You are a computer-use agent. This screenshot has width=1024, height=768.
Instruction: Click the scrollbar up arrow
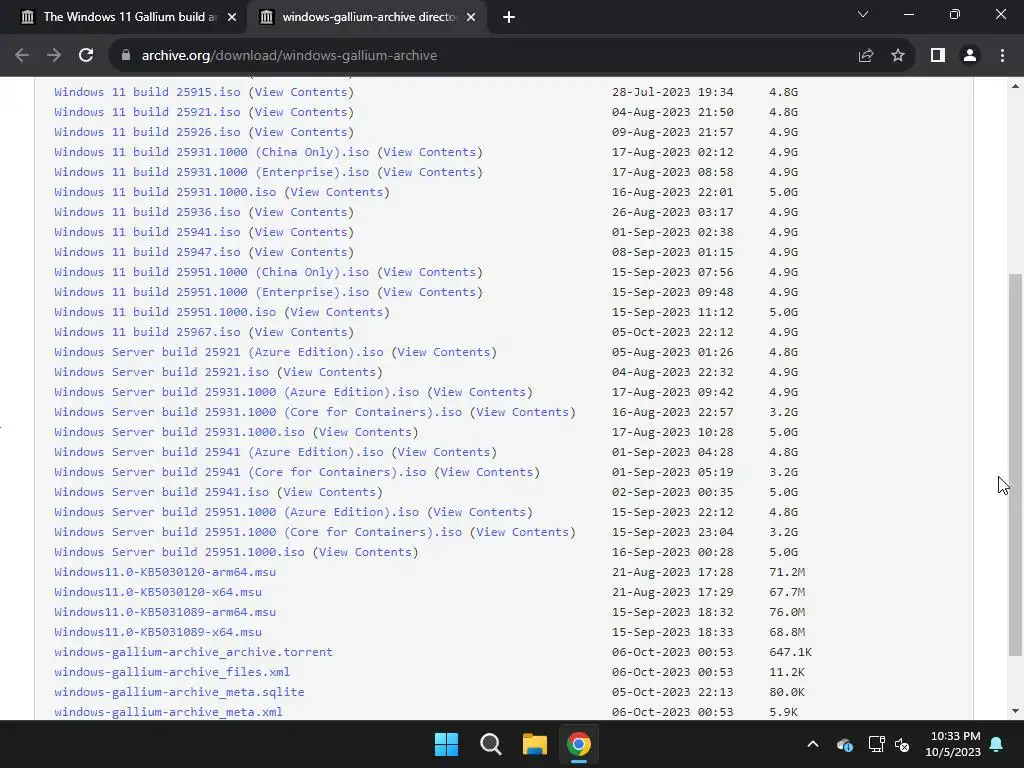[1015, 86]
